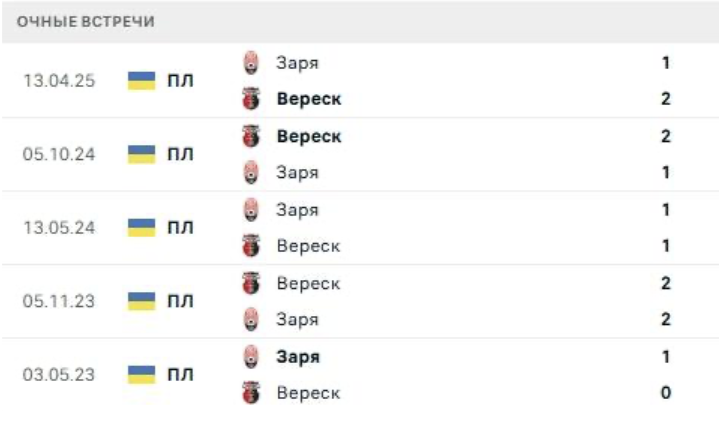This screenshot has height=424, width=724.
Task: Open the Очные встречи section header
Action: [86, 22]
